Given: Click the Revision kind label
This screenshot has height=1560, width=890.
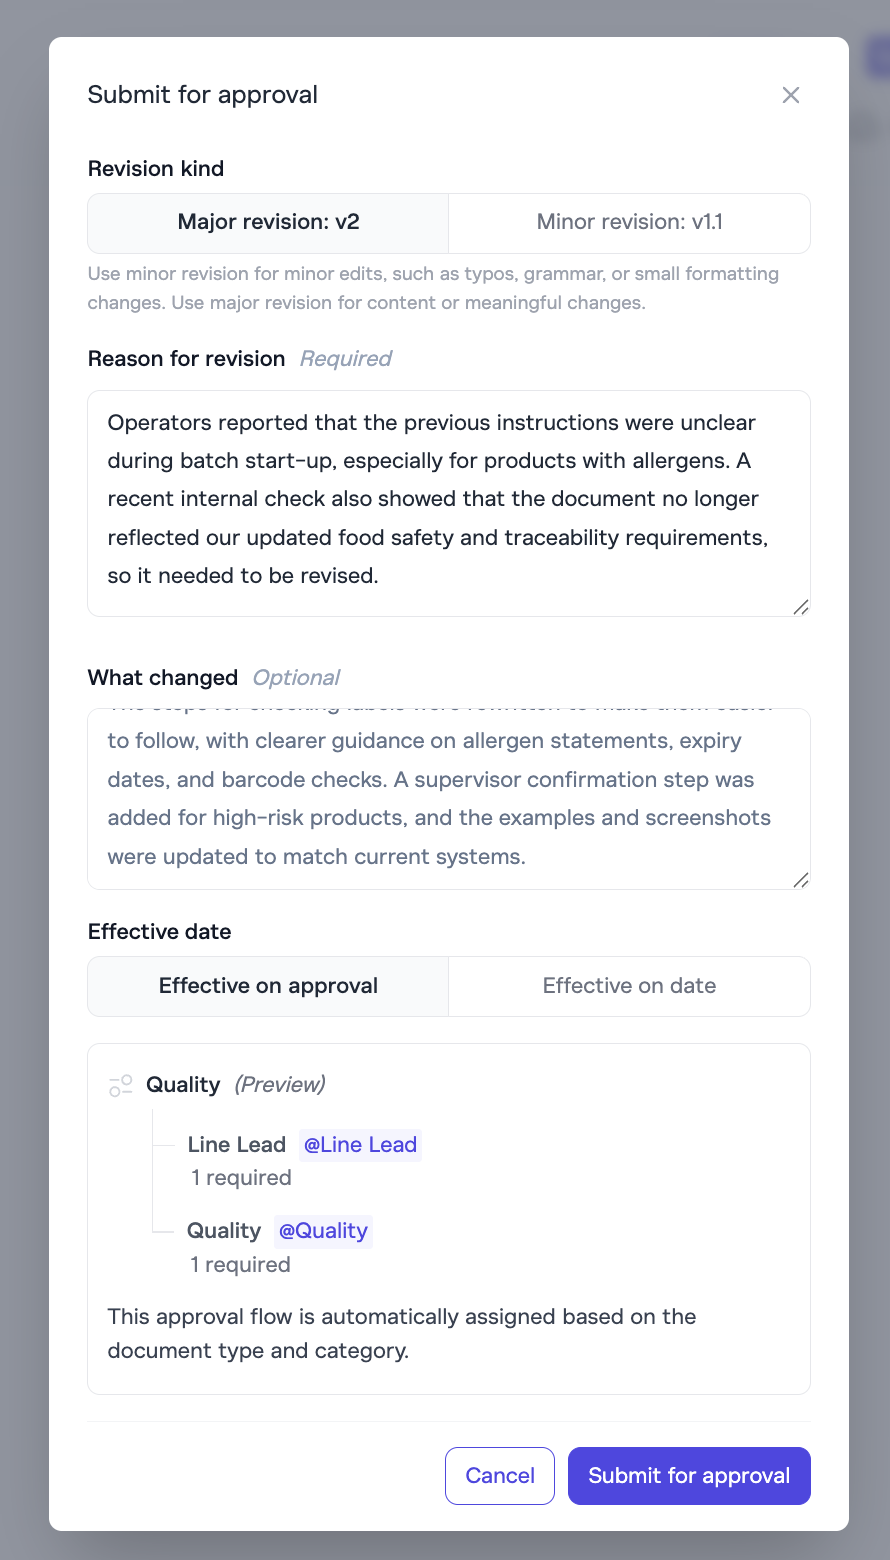Looking at the screenshot, I should [x=156, y=169].
